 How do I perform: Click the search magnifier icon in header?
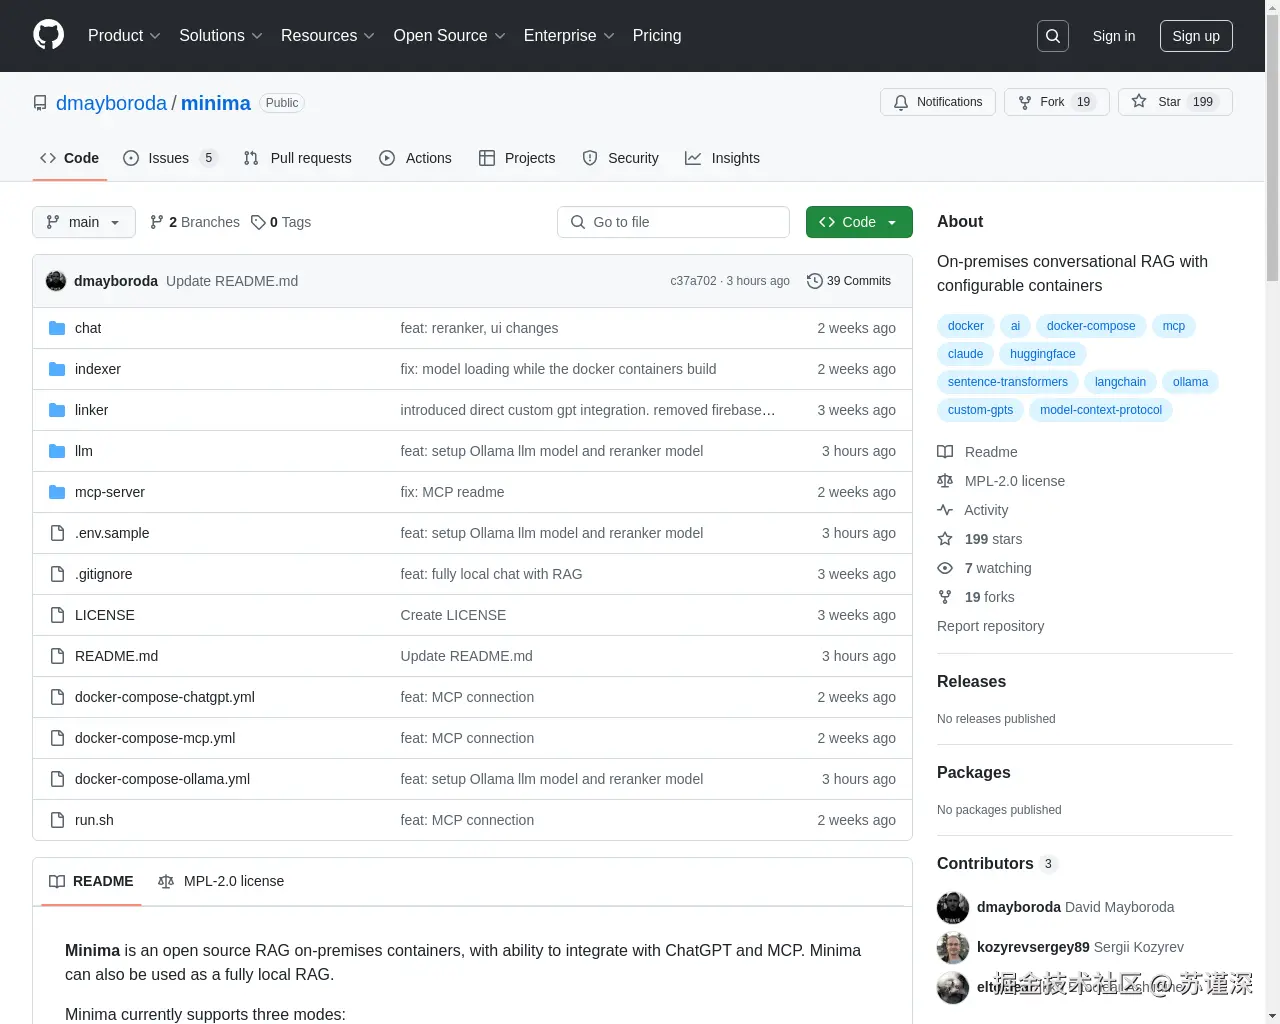(x=1053, y=36)
